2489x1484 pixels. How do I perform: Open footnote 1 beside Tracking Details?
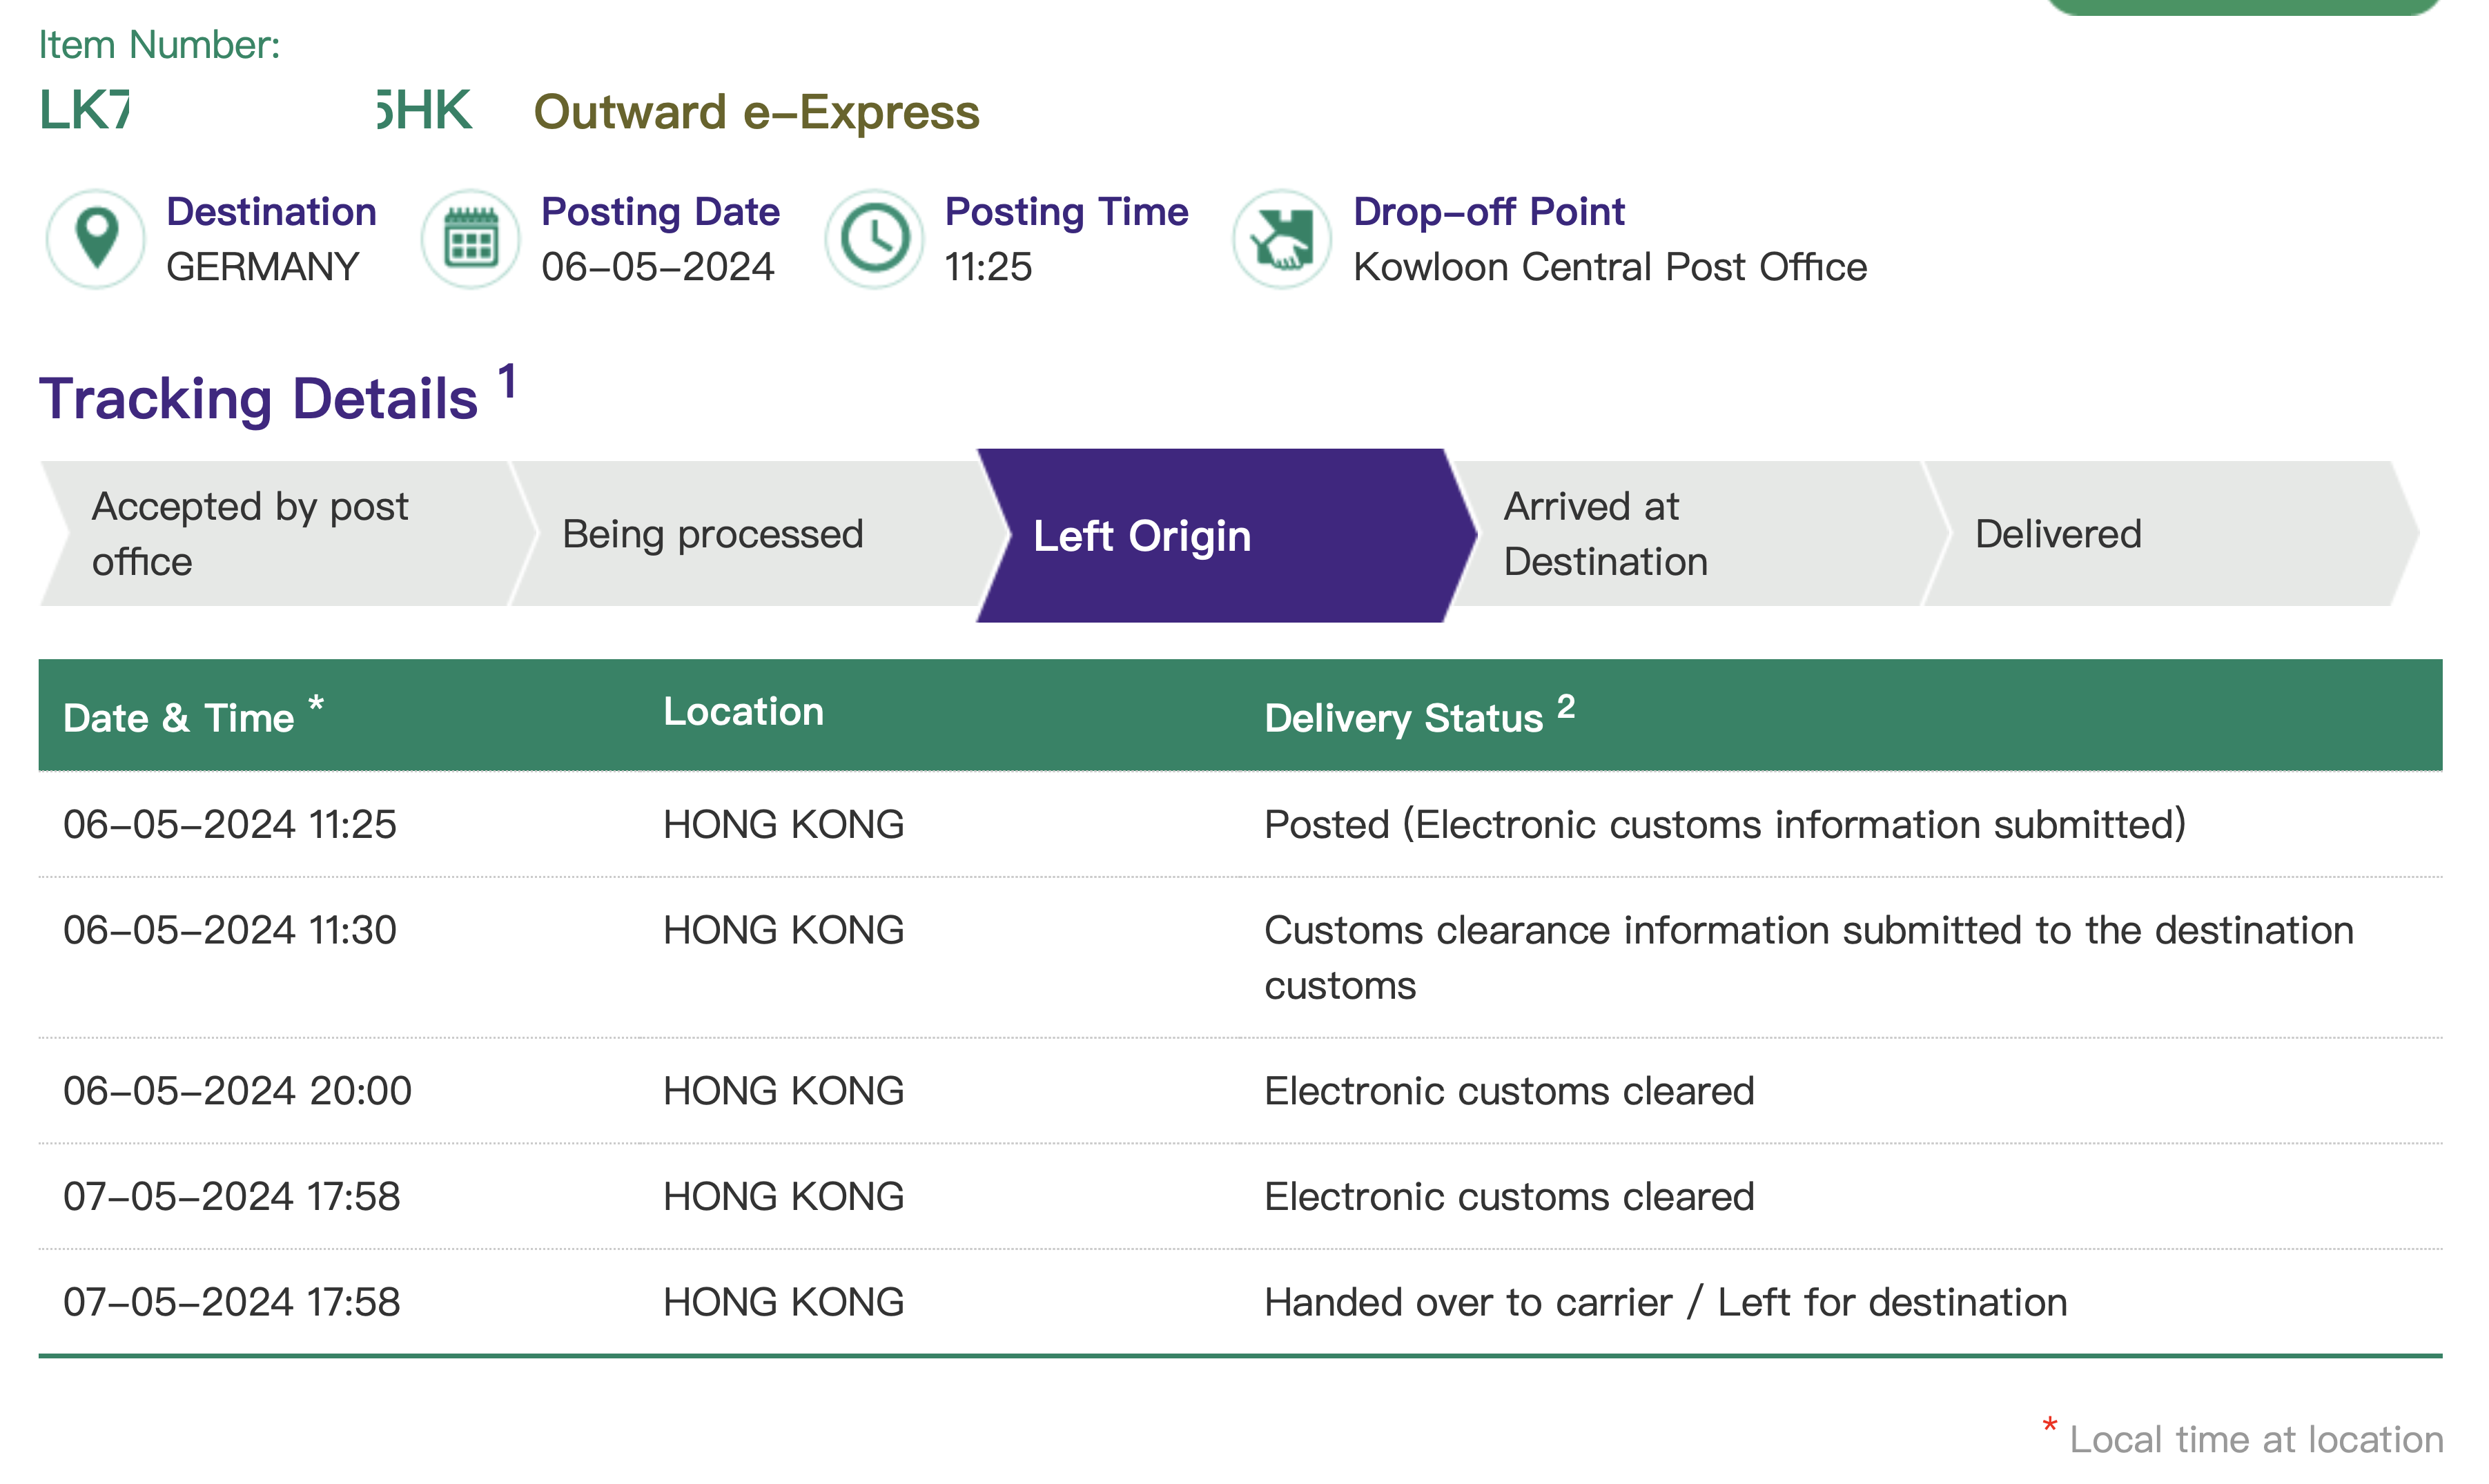508,382
